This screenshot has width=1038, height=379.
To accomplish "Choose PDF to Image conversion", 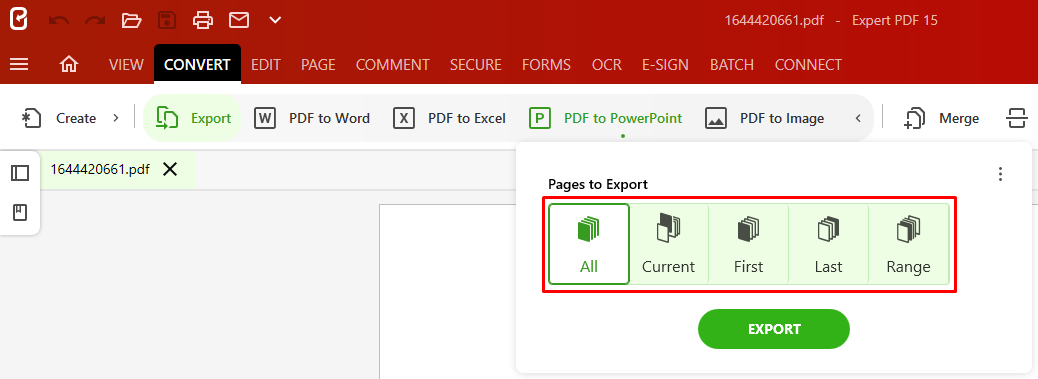I will [x=765, y=118].
